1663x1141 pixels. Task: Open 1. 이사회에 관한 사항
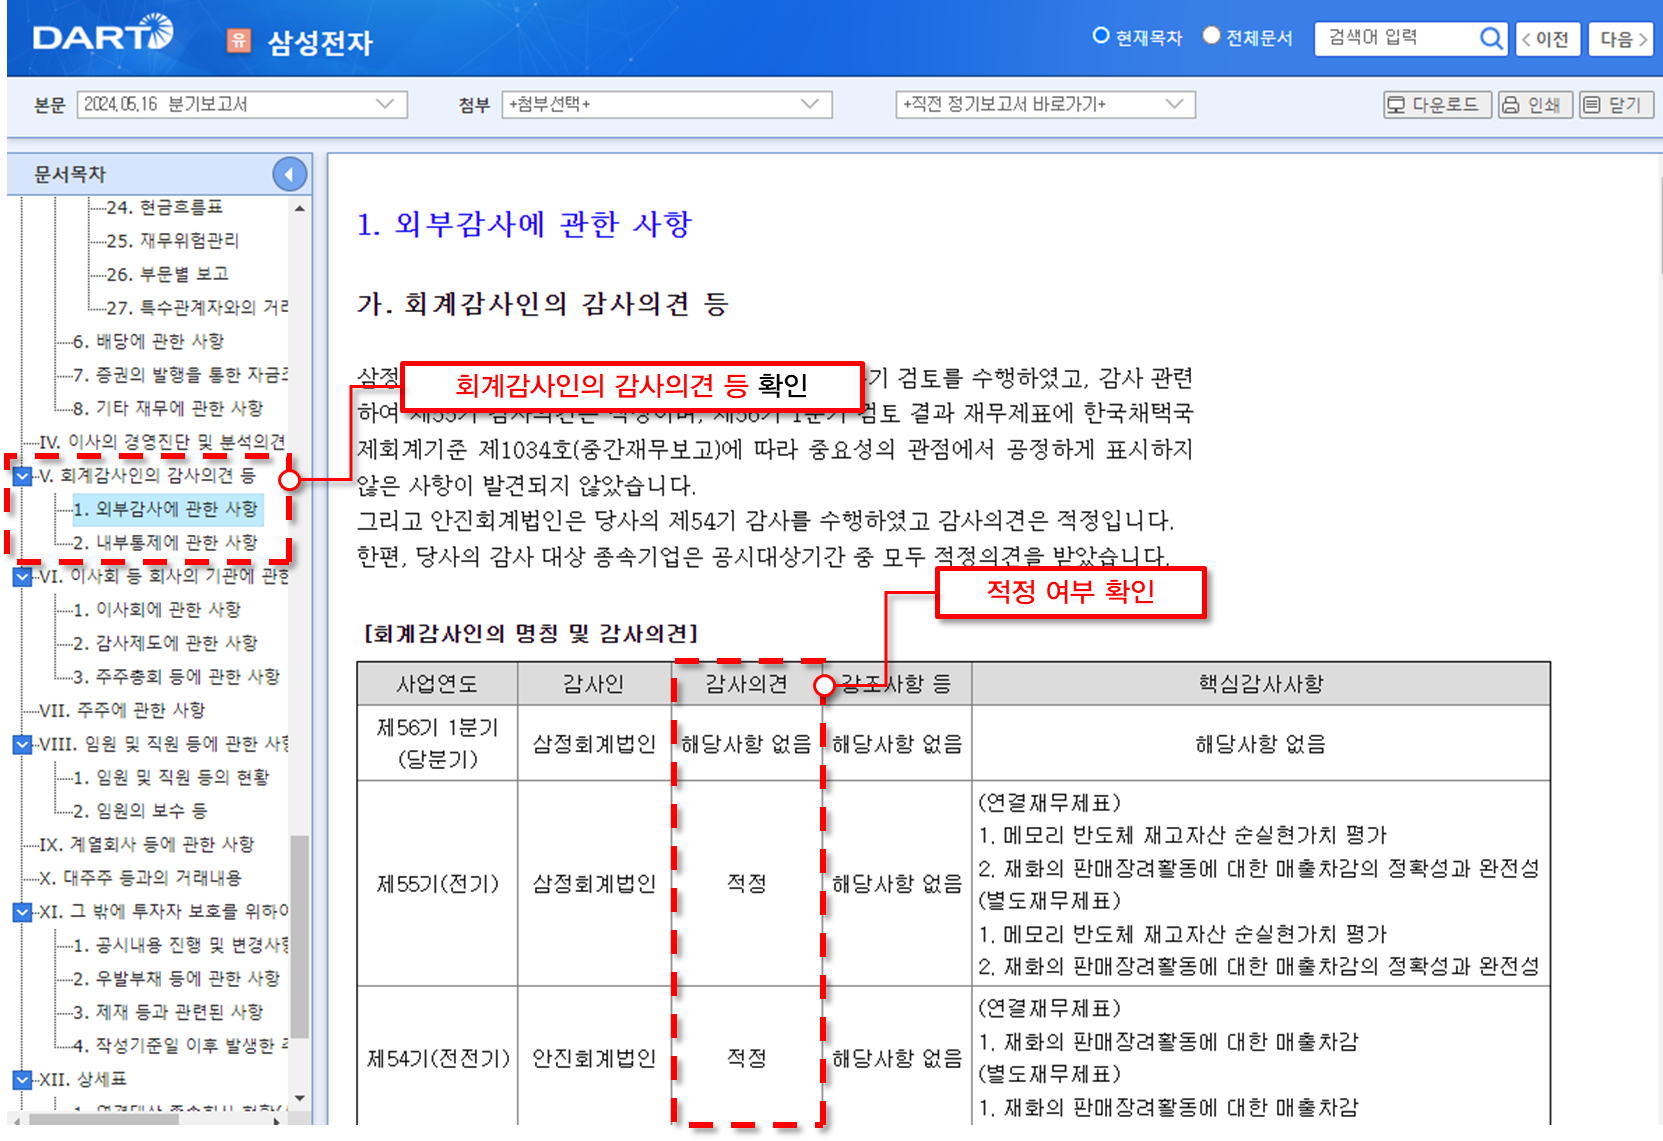click(157, 610)
